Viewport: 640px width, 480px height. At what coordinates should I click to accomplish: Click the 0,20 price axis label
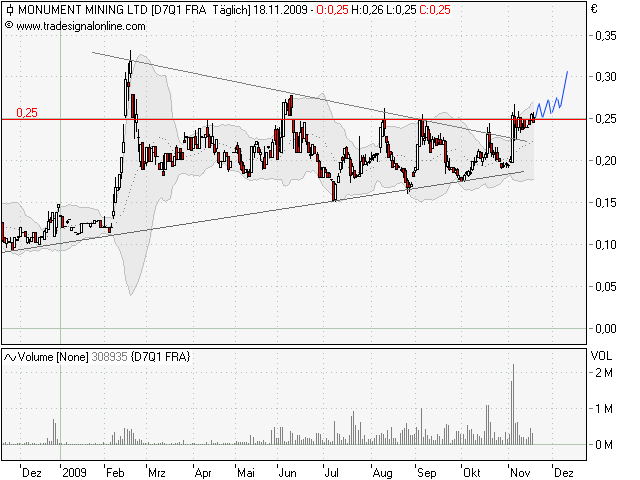[606, 161]
